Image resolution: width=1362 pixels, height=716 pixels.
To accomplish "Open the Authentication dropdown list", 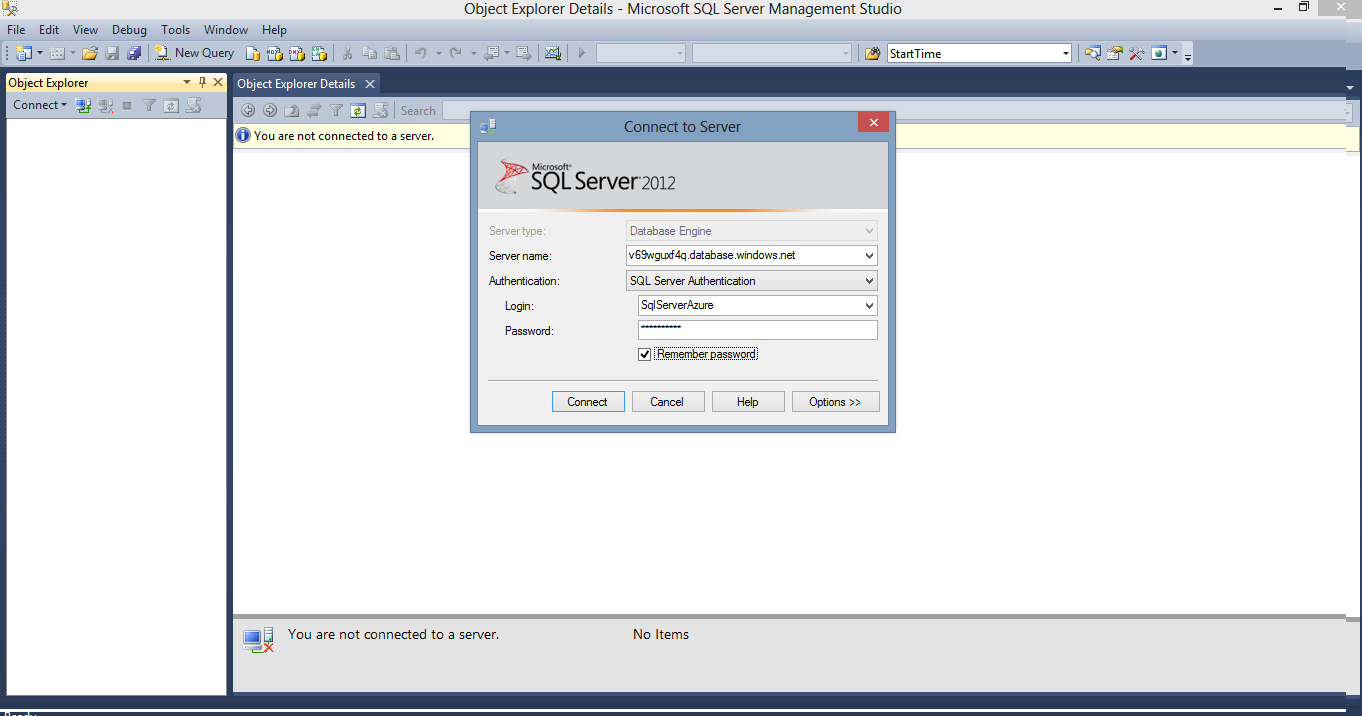I will click(868, 280).
